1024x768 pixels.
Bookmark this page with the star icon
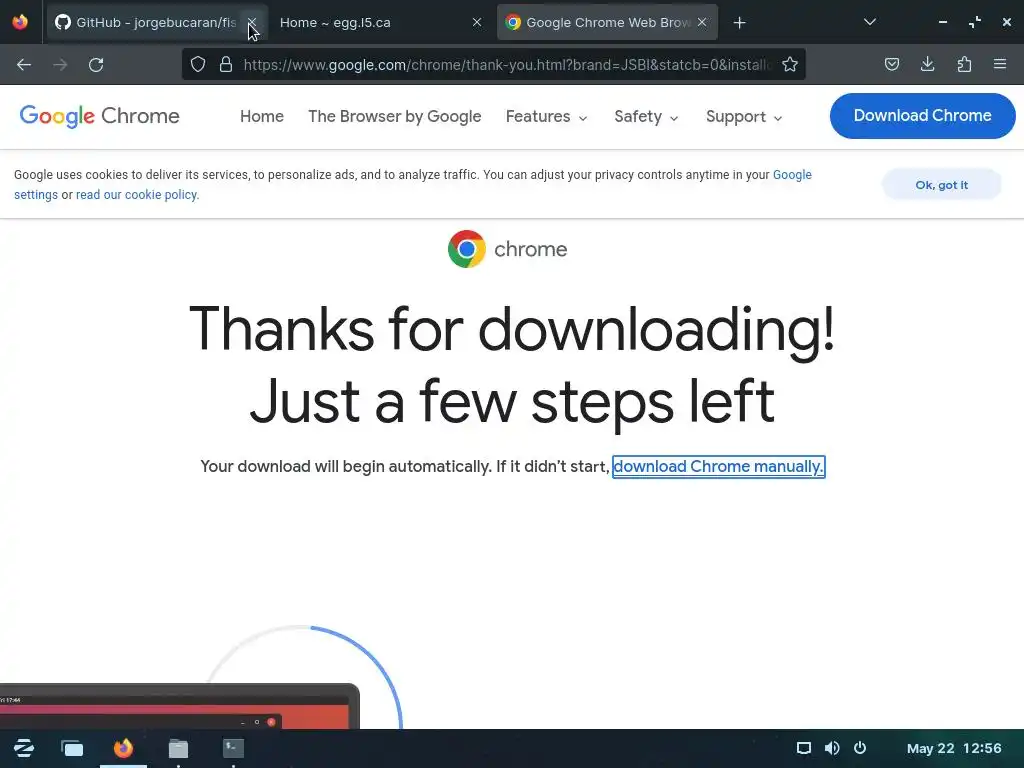click(790, 64)
